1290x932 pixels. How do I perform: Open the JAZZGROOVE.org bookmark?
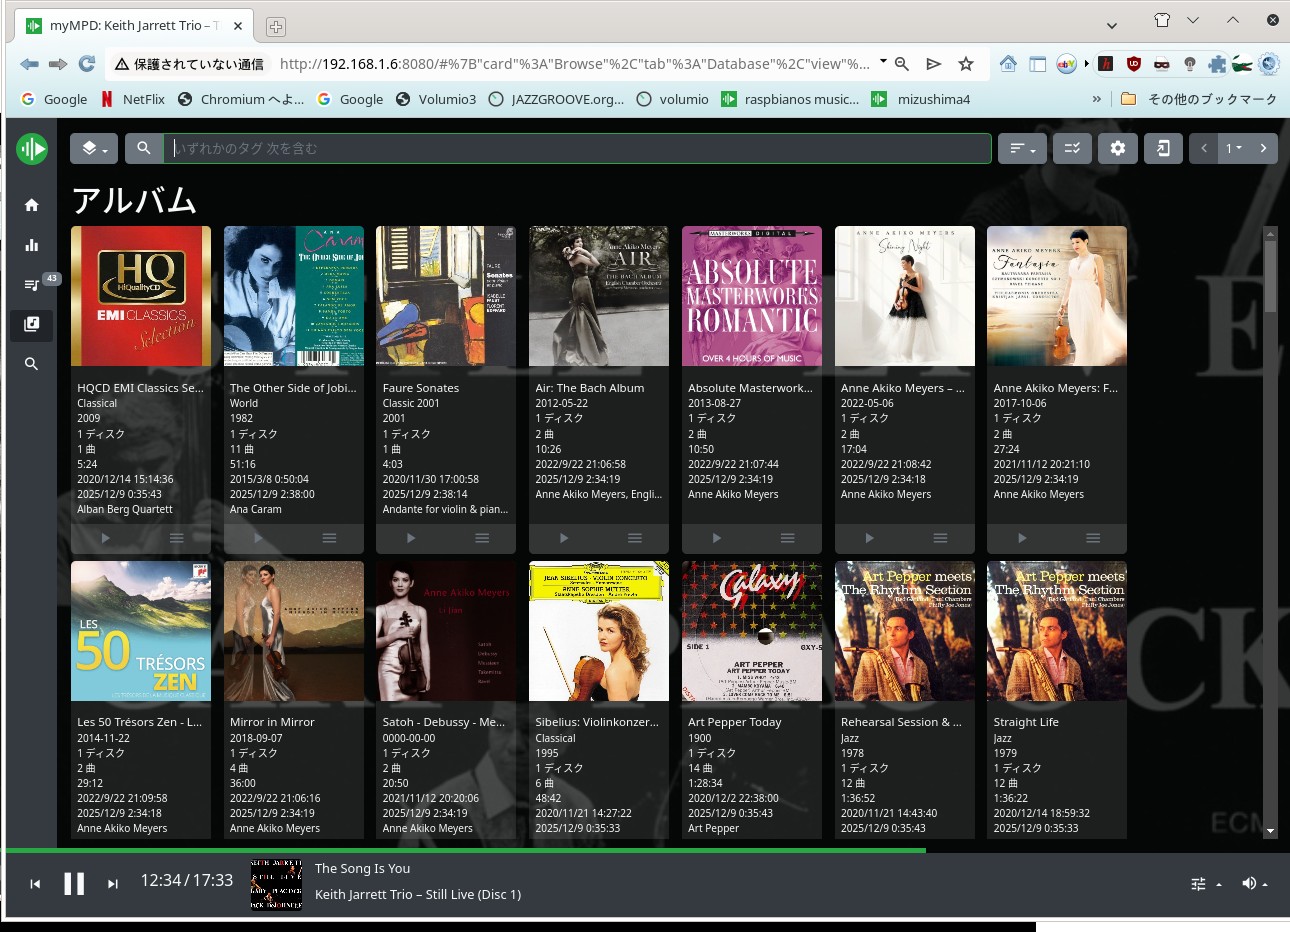(x=556, y=99)
